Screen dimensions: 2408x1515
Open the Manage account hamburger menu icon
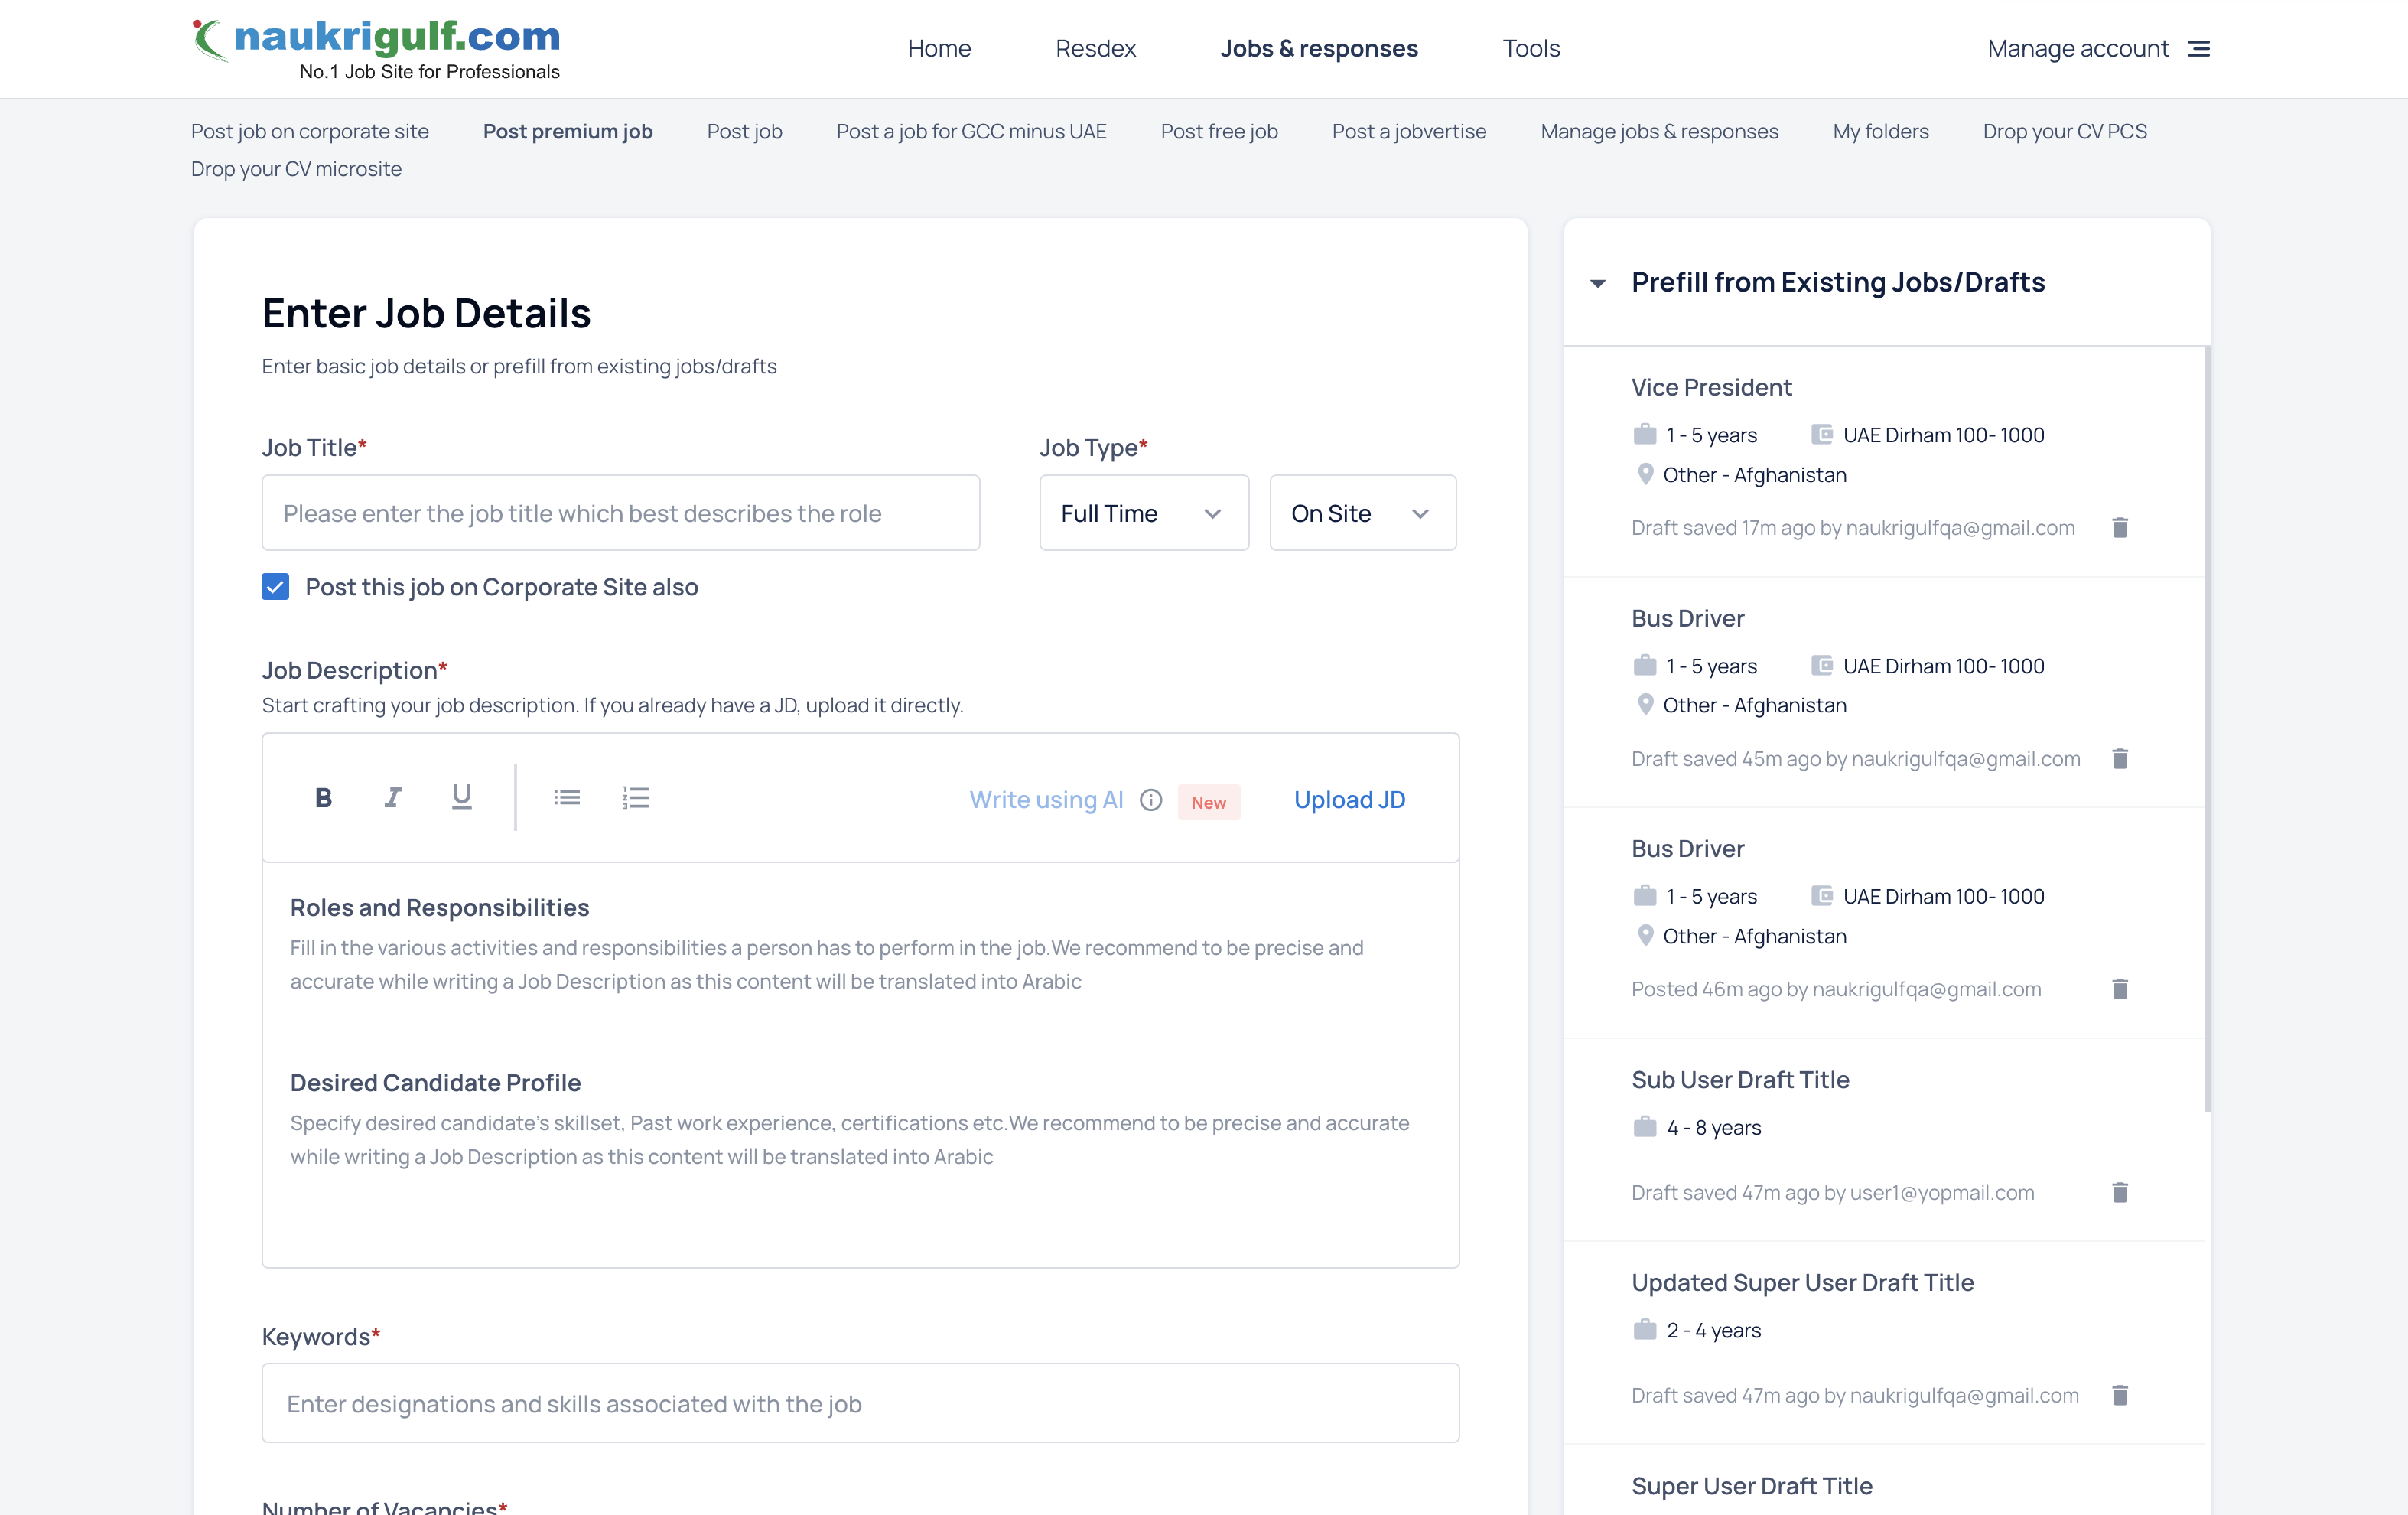2199,48
